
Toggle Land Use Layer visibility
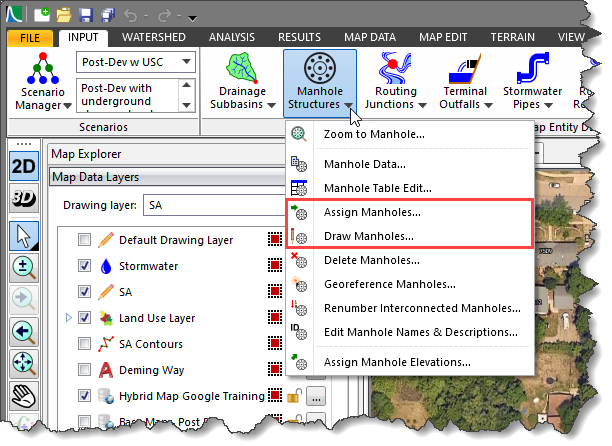[x=84, y=317]
